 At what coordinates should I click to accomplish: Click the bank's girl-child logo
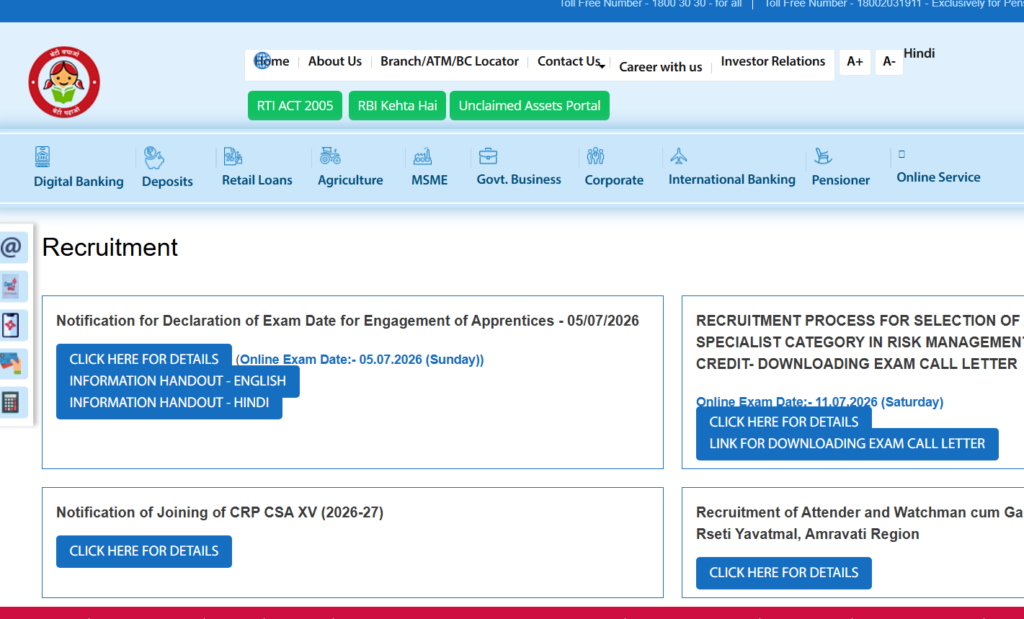click(x=64, y=82)
